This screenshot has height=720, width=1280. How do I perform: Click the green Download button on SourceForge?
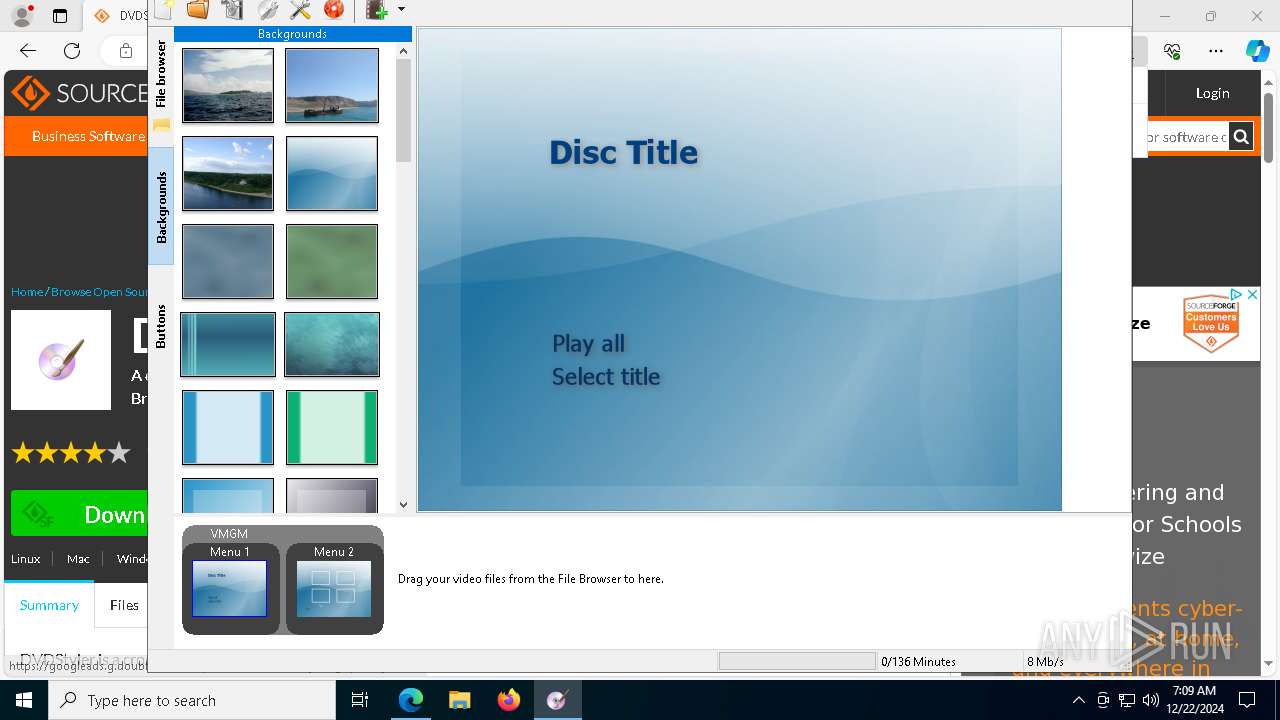click(80, 514)
